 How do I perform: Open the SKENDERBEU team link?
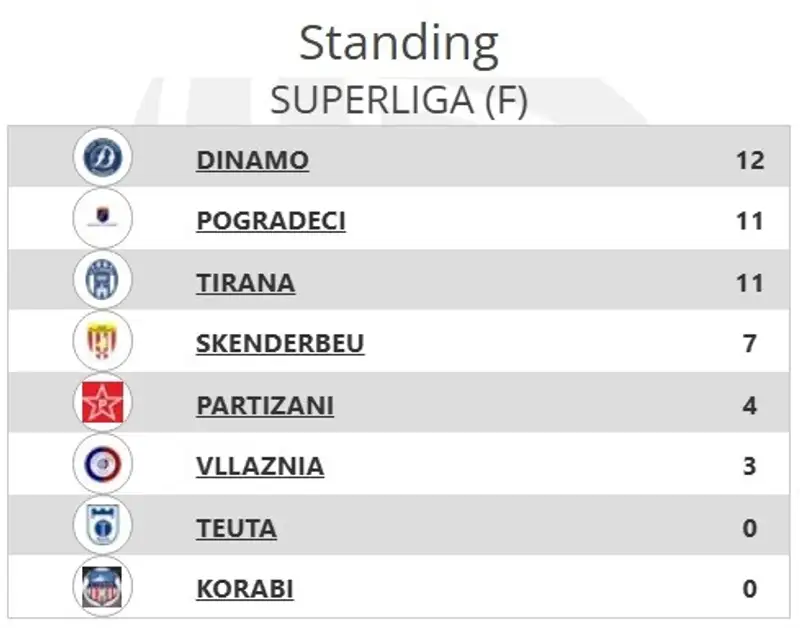click(x=280, y=344)
